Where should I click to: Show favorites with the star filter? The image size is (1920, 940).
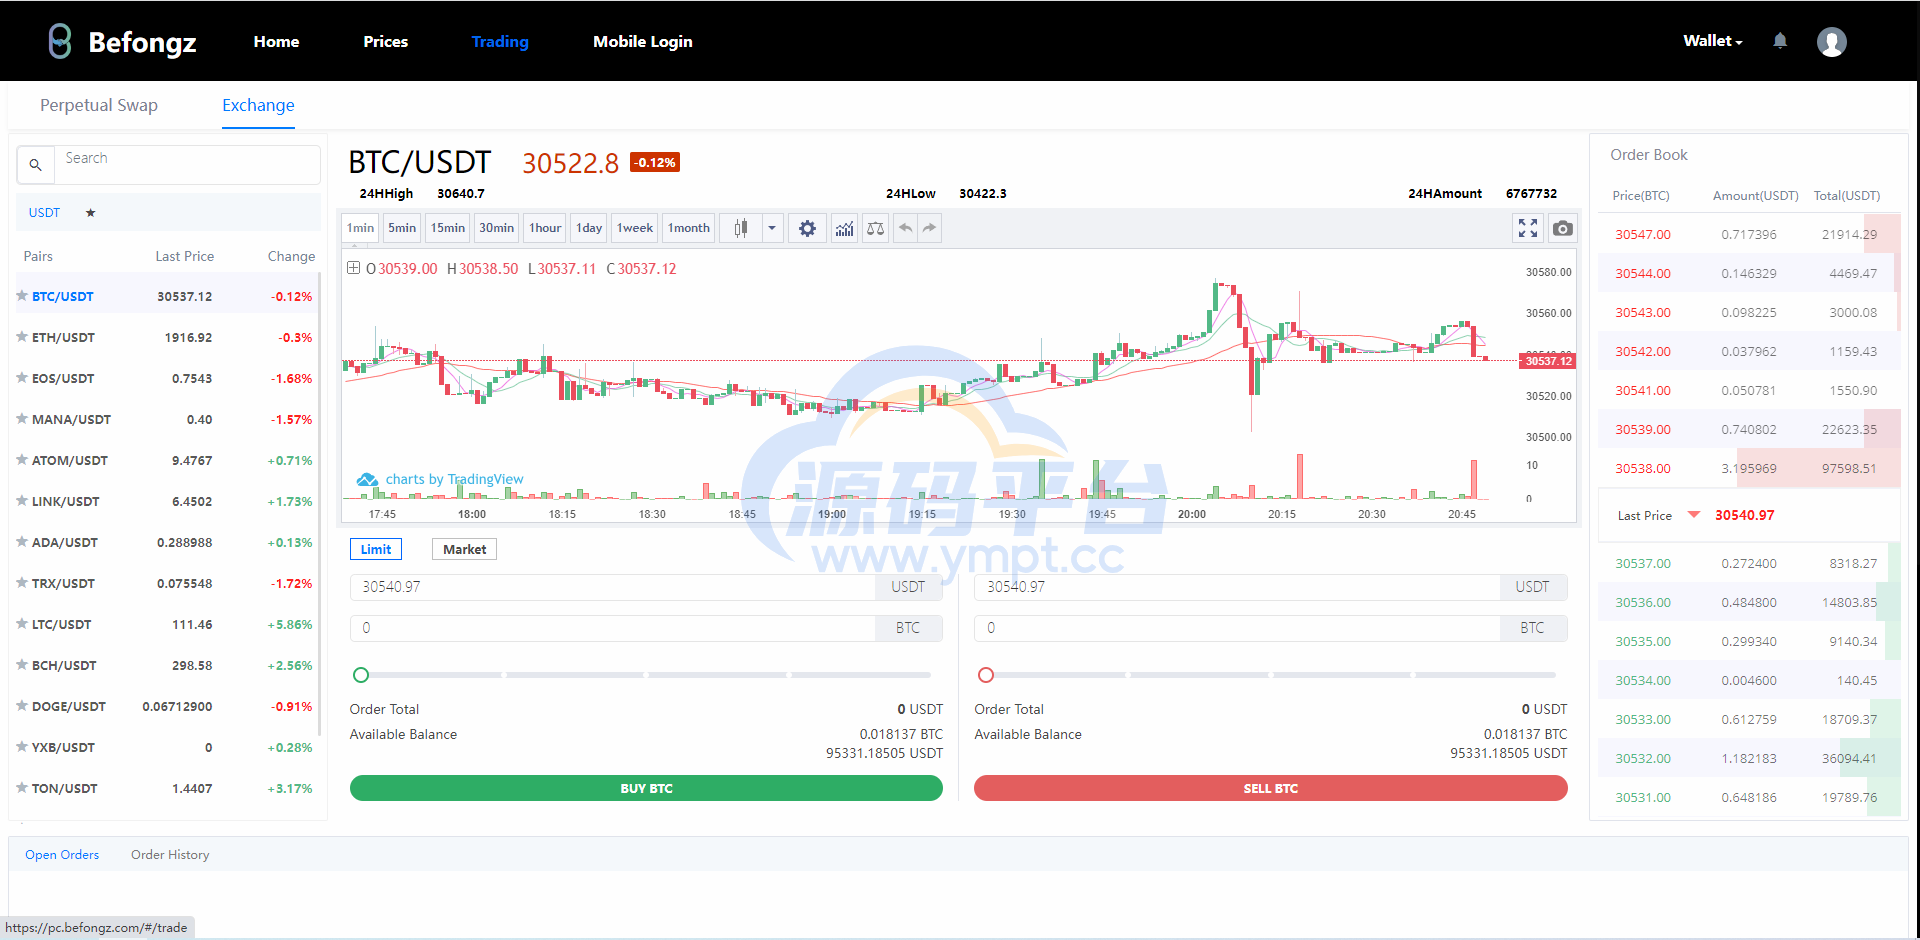pyautogui.click(x=90, y=213)
